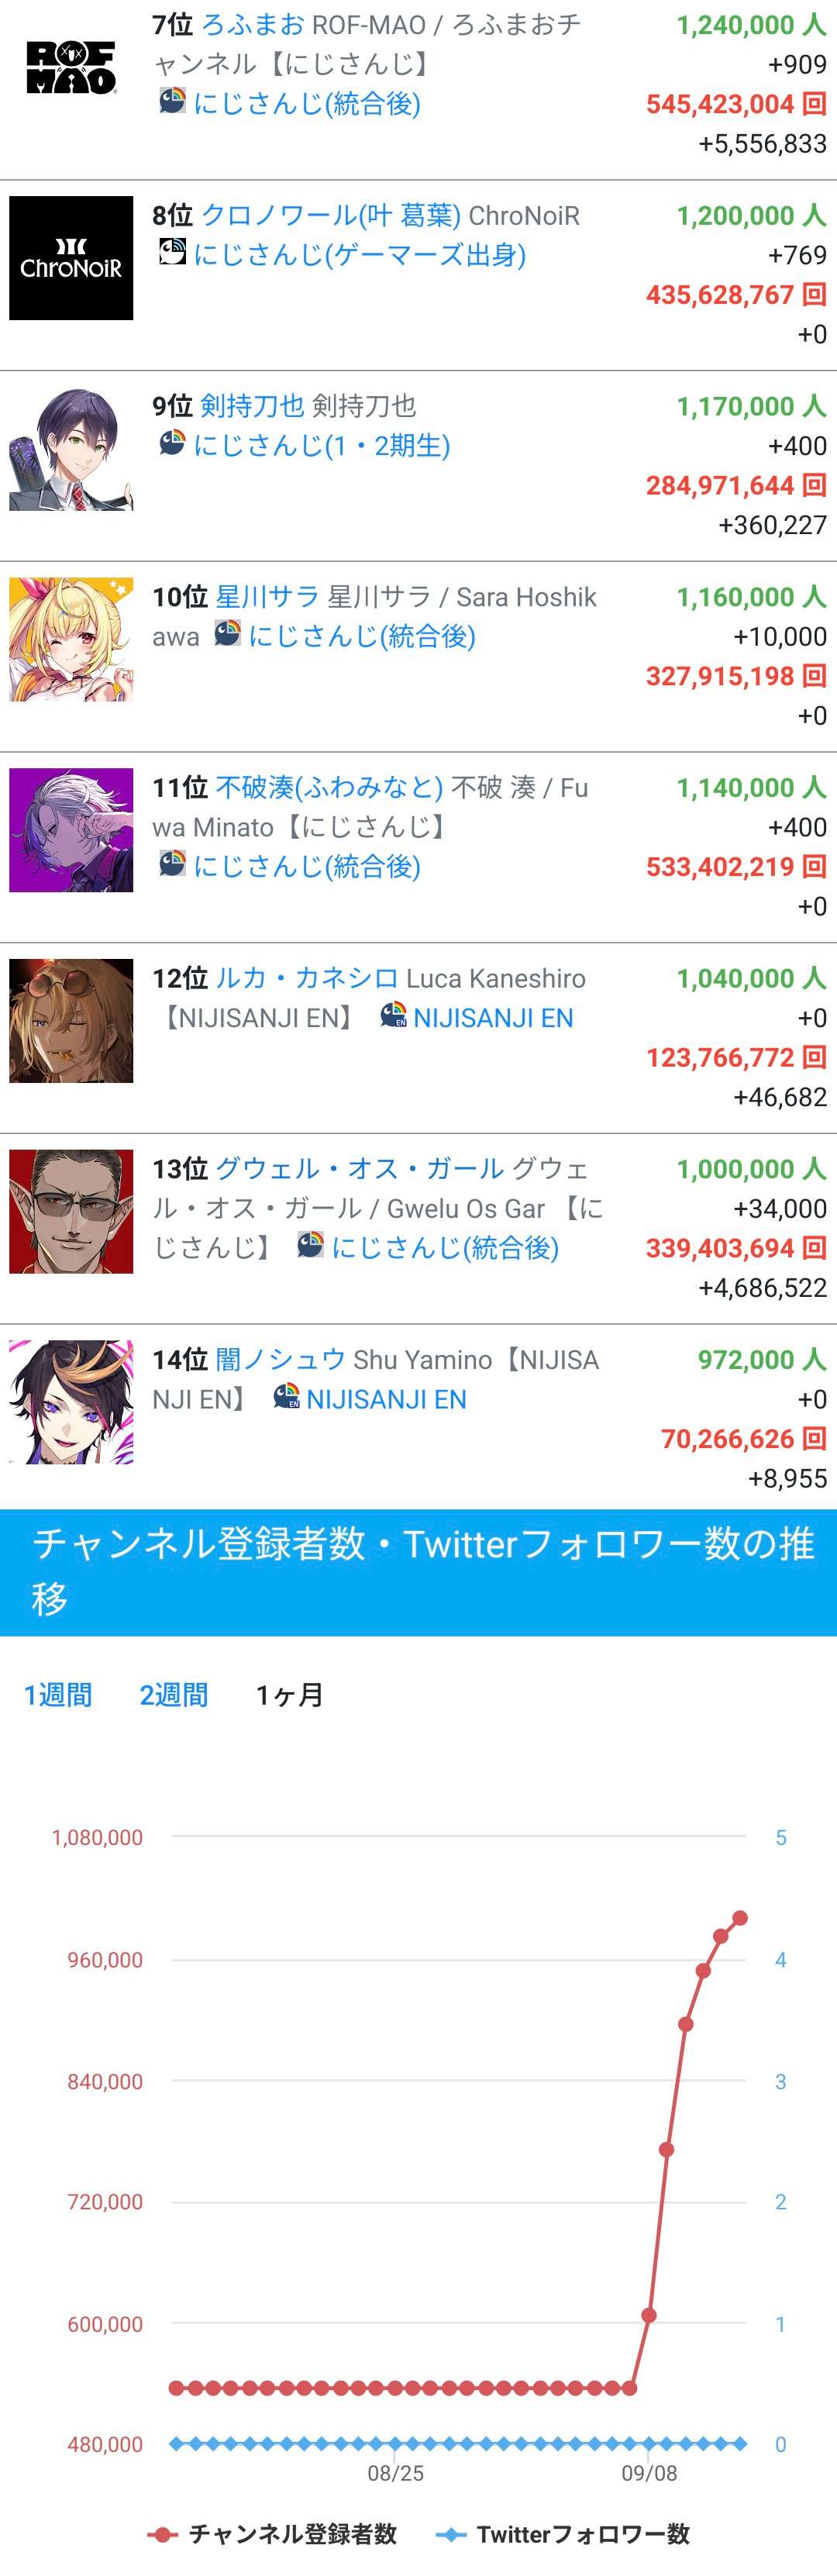
Task: Switch chart to 1週間 range
Action: tap(58, 1694)
